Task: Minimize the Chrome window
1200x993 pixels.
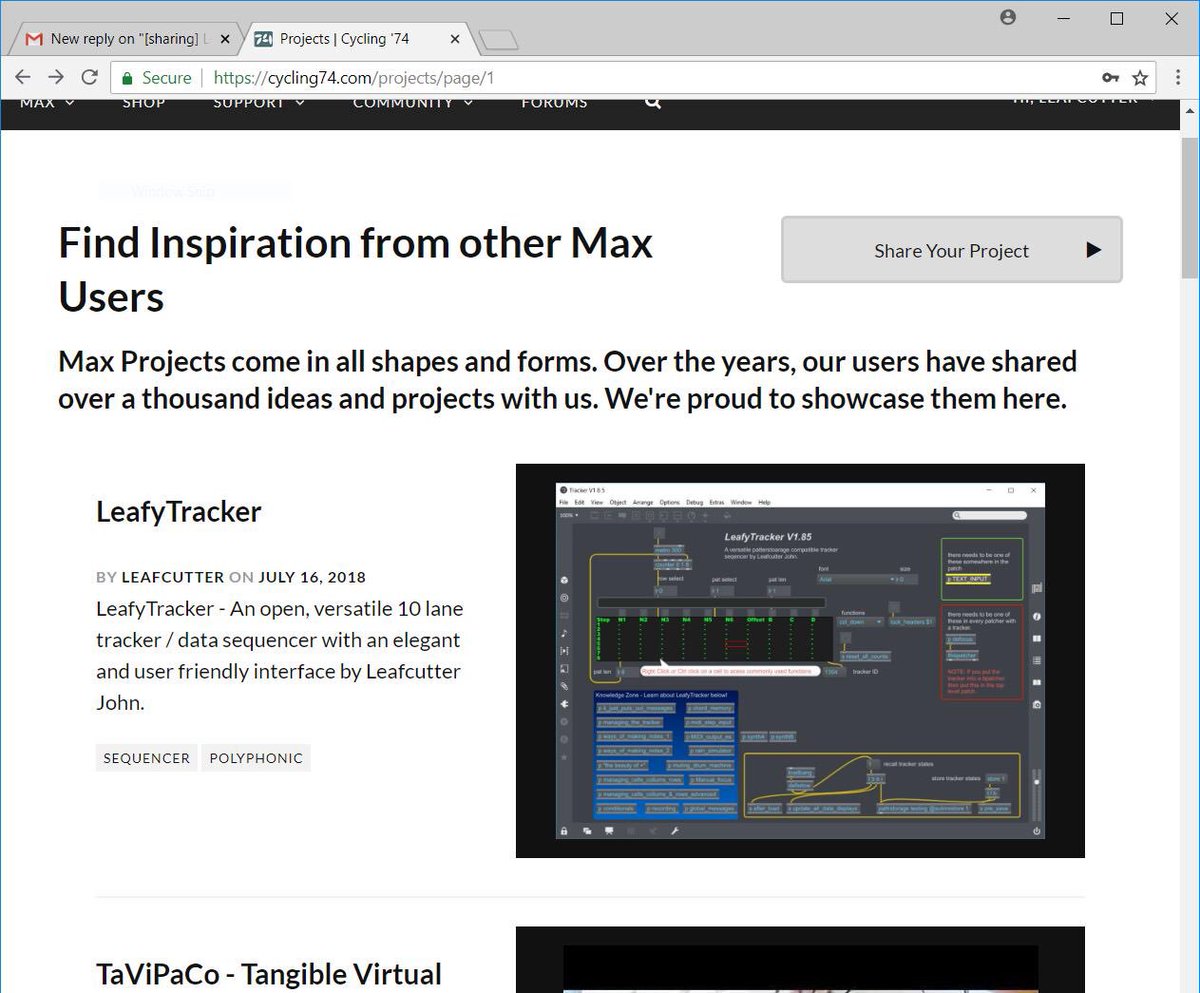Action: click(1063, 18)
